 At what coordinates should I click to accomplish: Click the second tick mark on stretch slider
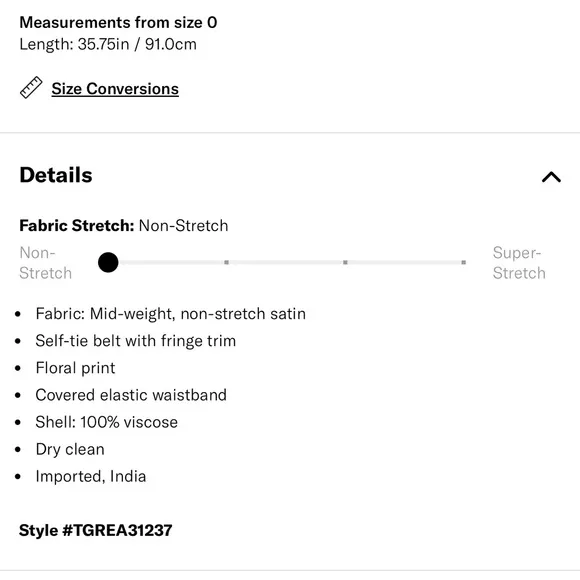point(226,262)
